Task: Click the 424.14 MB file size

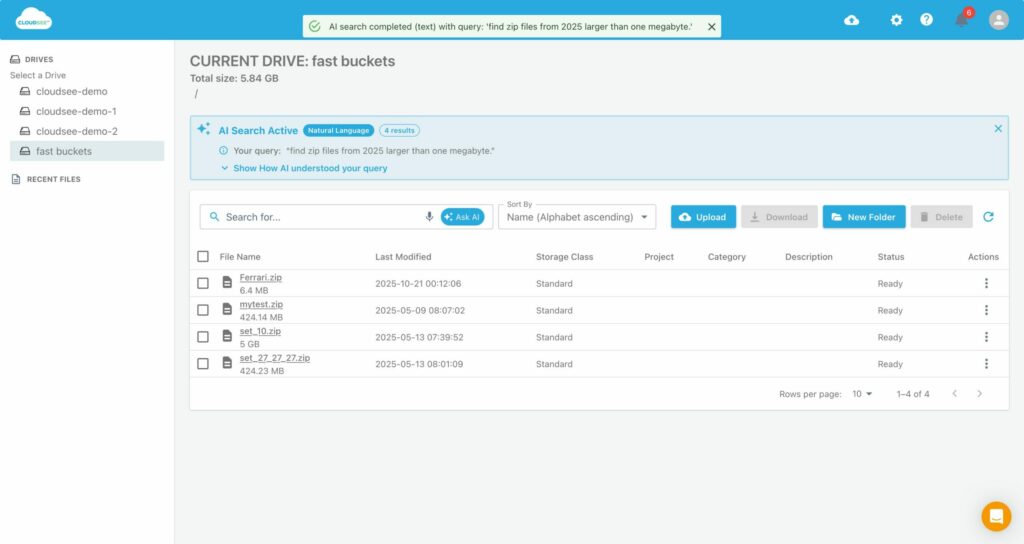Action: pos(261,317)
